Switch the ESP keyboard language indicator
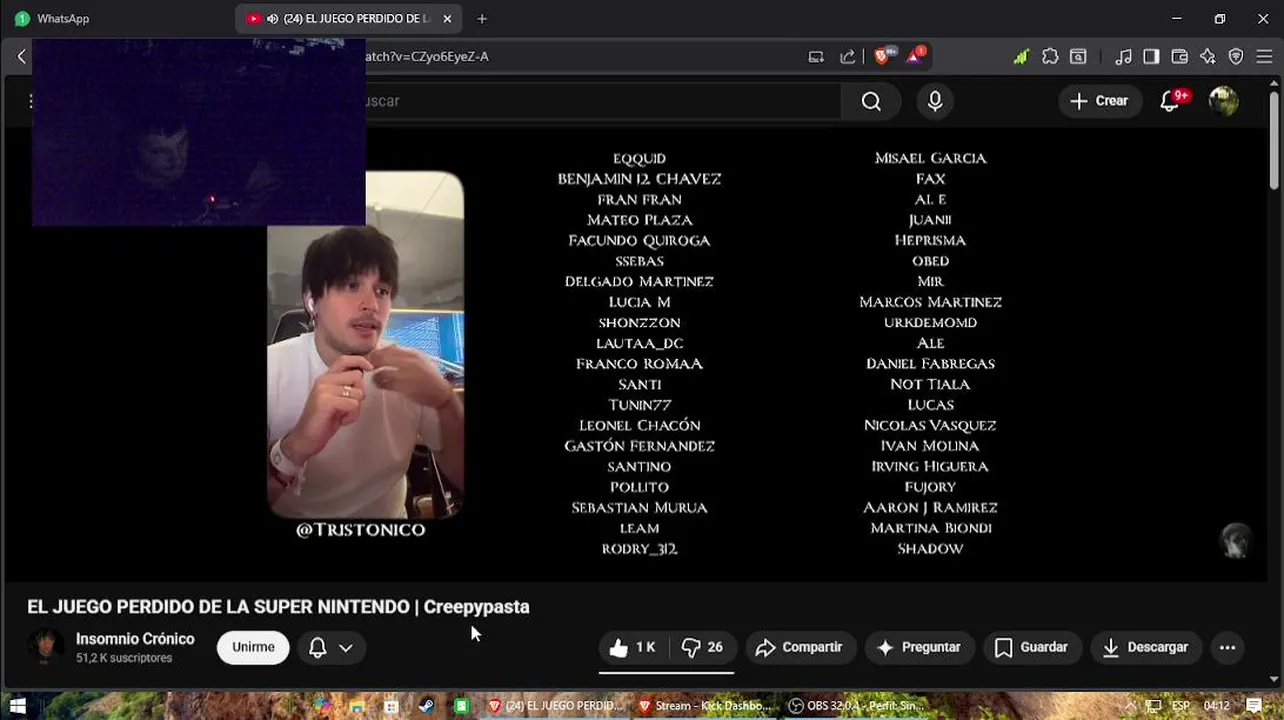 (x=1181, y=706)
